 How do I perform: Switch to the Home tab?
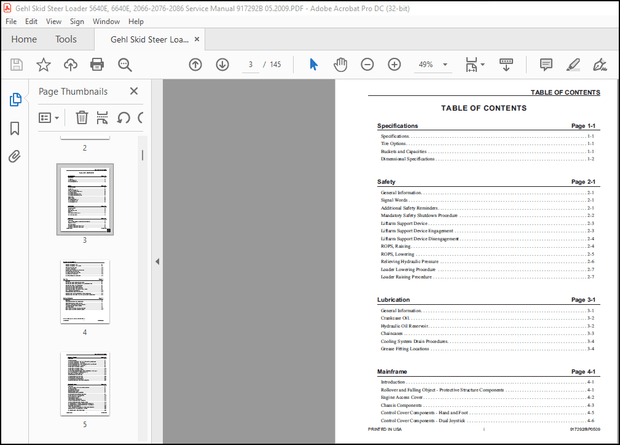pyautogui.click(x=24, y=39)
